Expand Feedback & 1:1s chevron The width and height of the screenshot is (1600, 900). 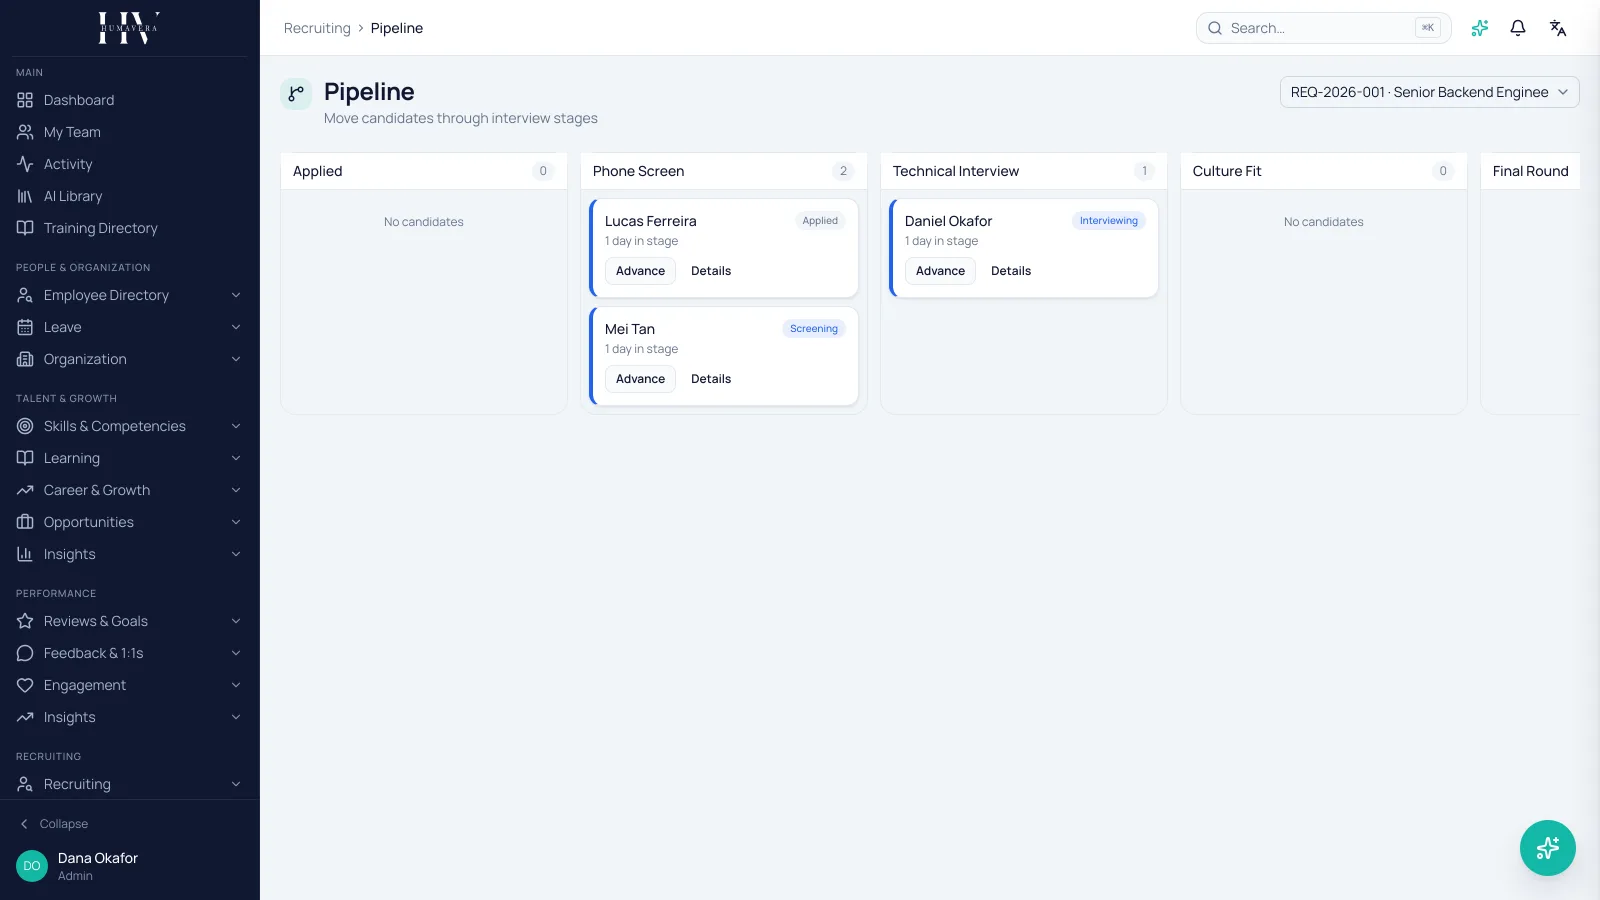point(236,653)
